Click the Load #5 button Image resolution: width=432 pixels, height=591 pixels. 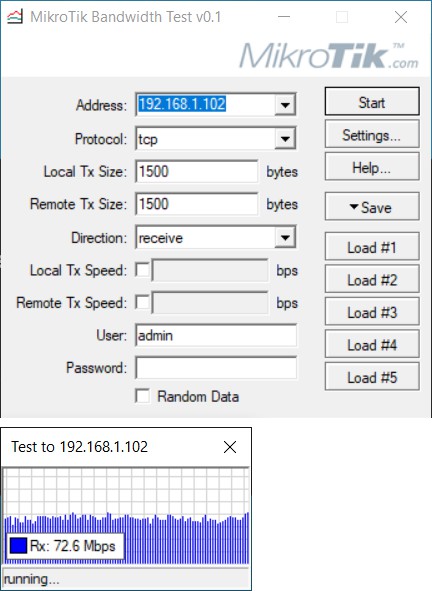pos(372,377)
